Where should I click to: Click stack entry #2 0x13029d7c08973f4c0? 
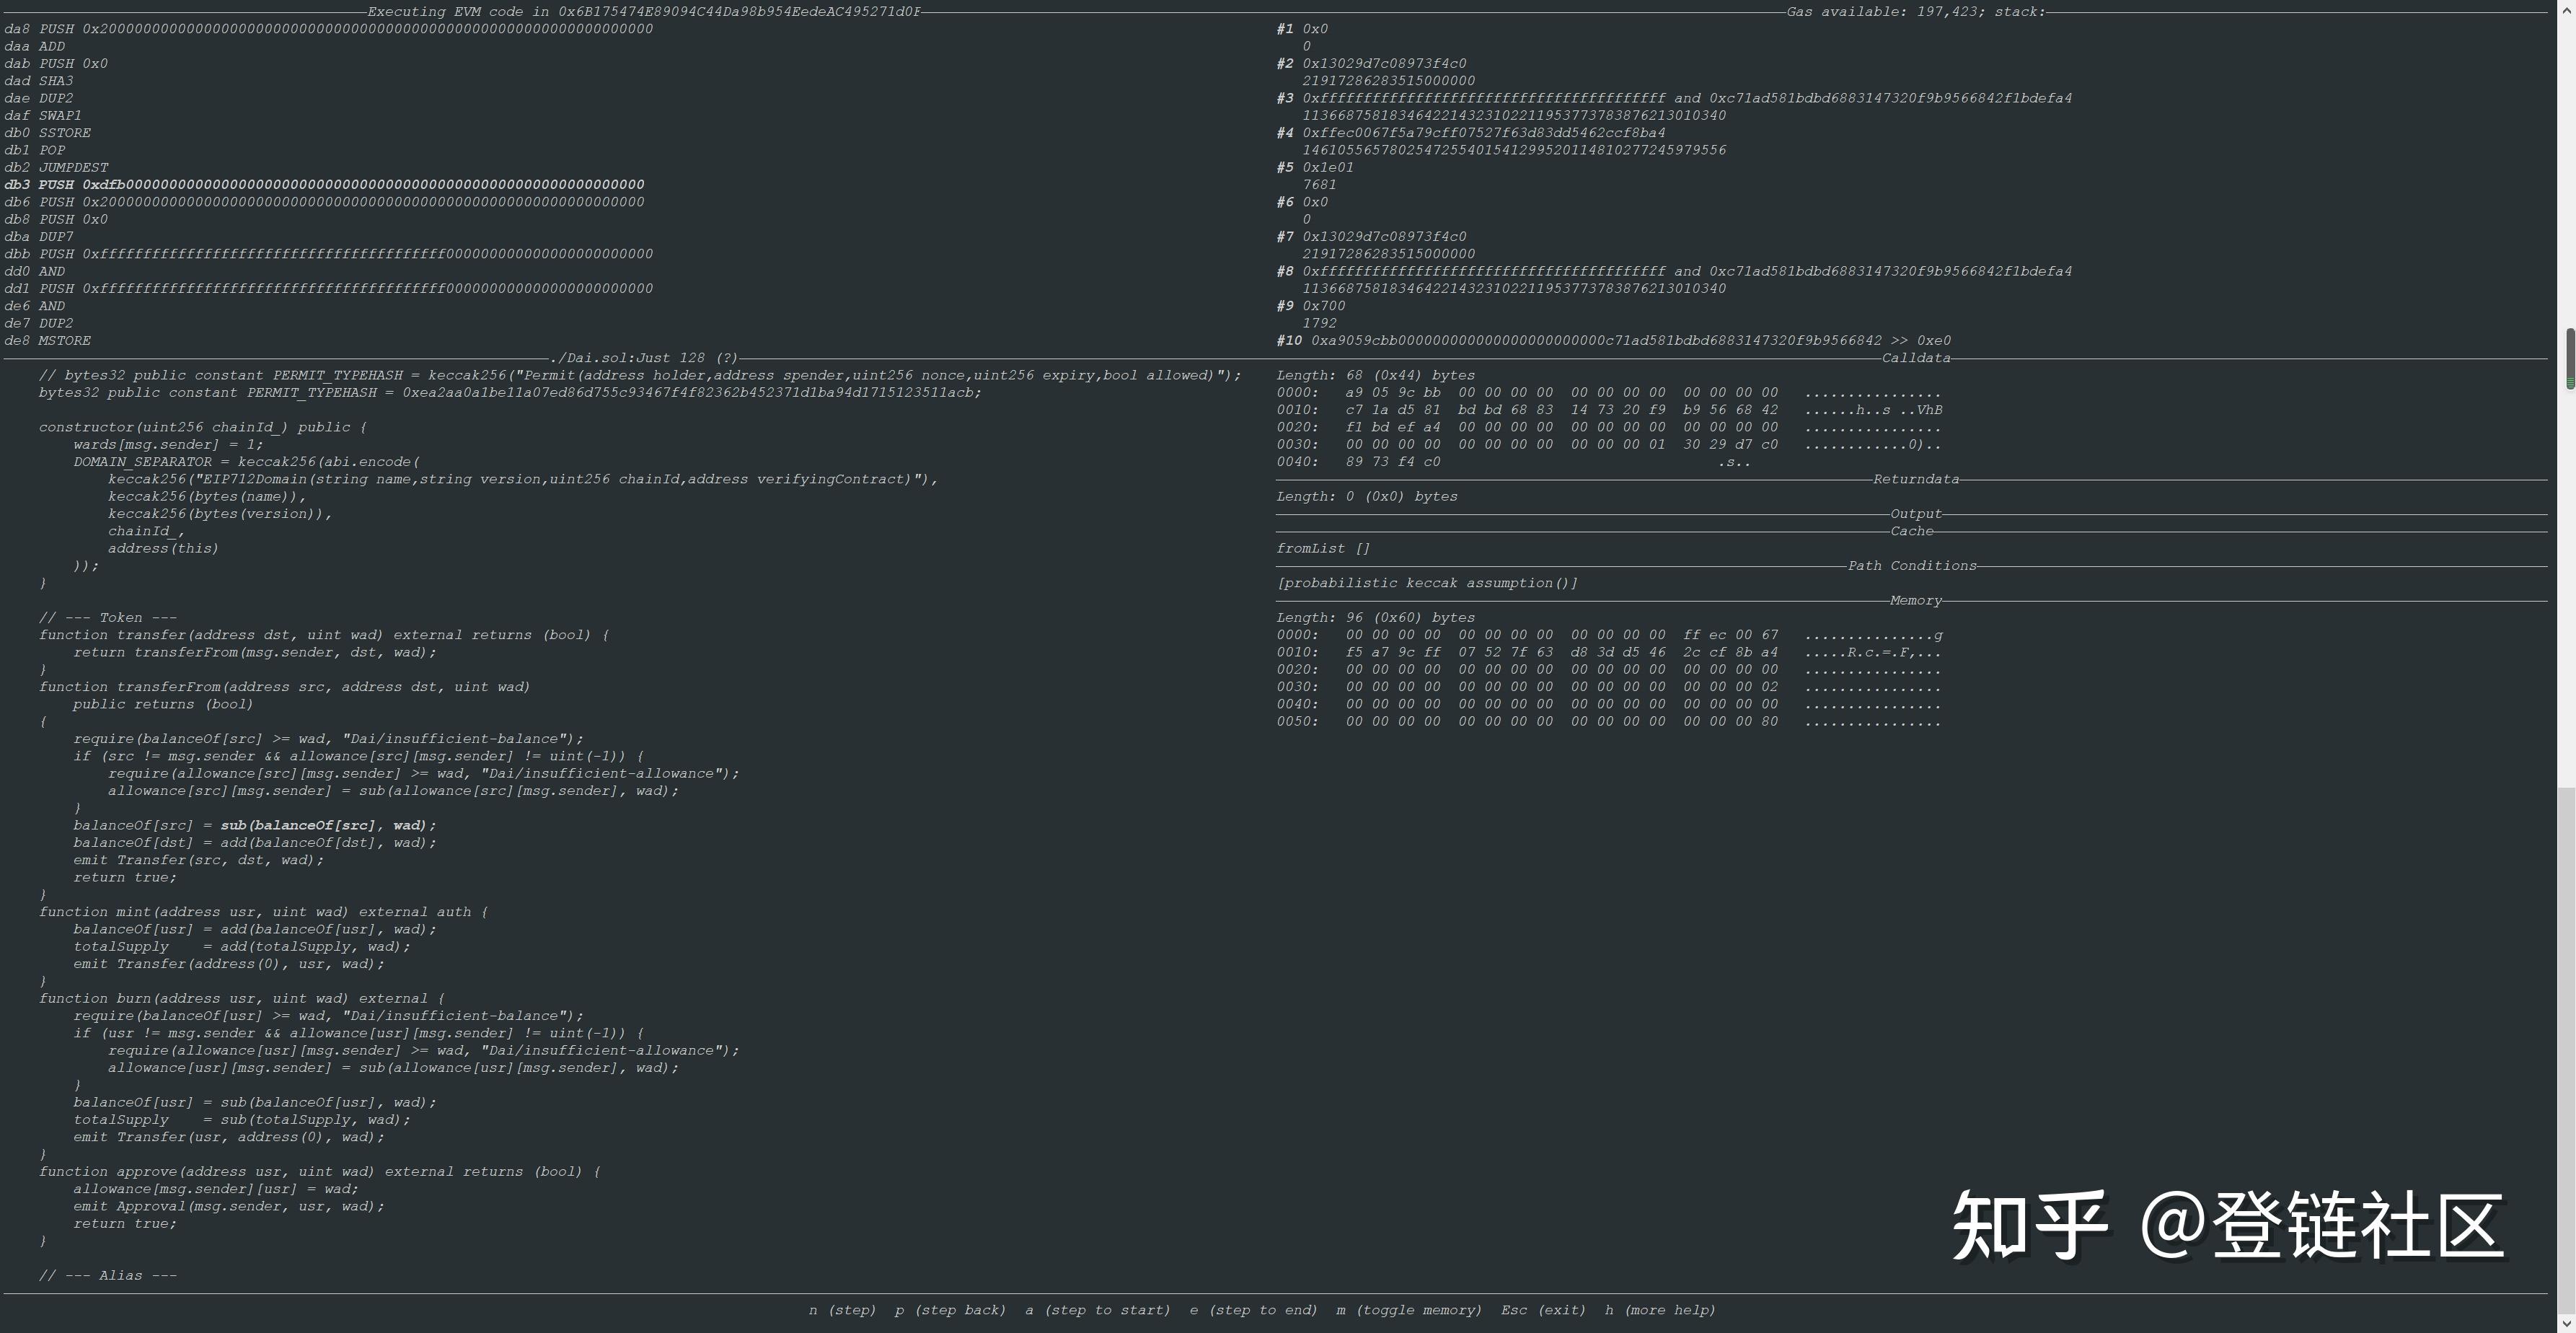tap(1372, 64)
